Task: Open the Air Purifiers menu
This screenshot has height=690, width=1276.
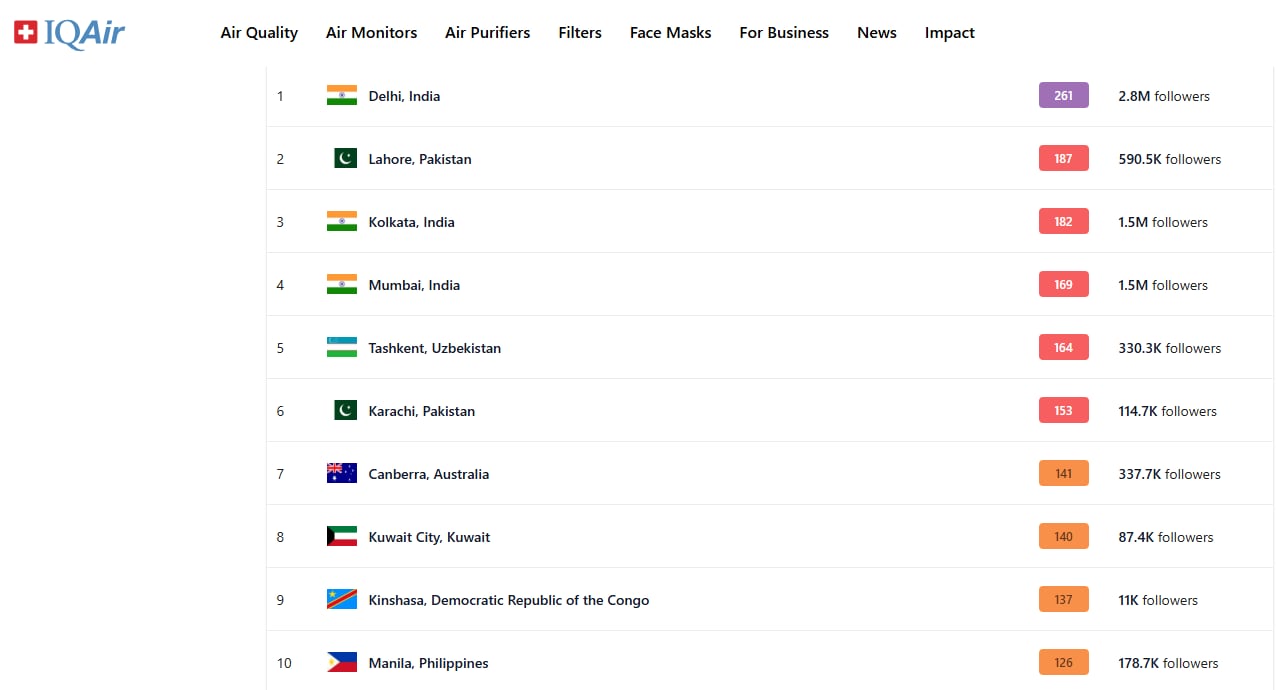Action: [488, 33]
